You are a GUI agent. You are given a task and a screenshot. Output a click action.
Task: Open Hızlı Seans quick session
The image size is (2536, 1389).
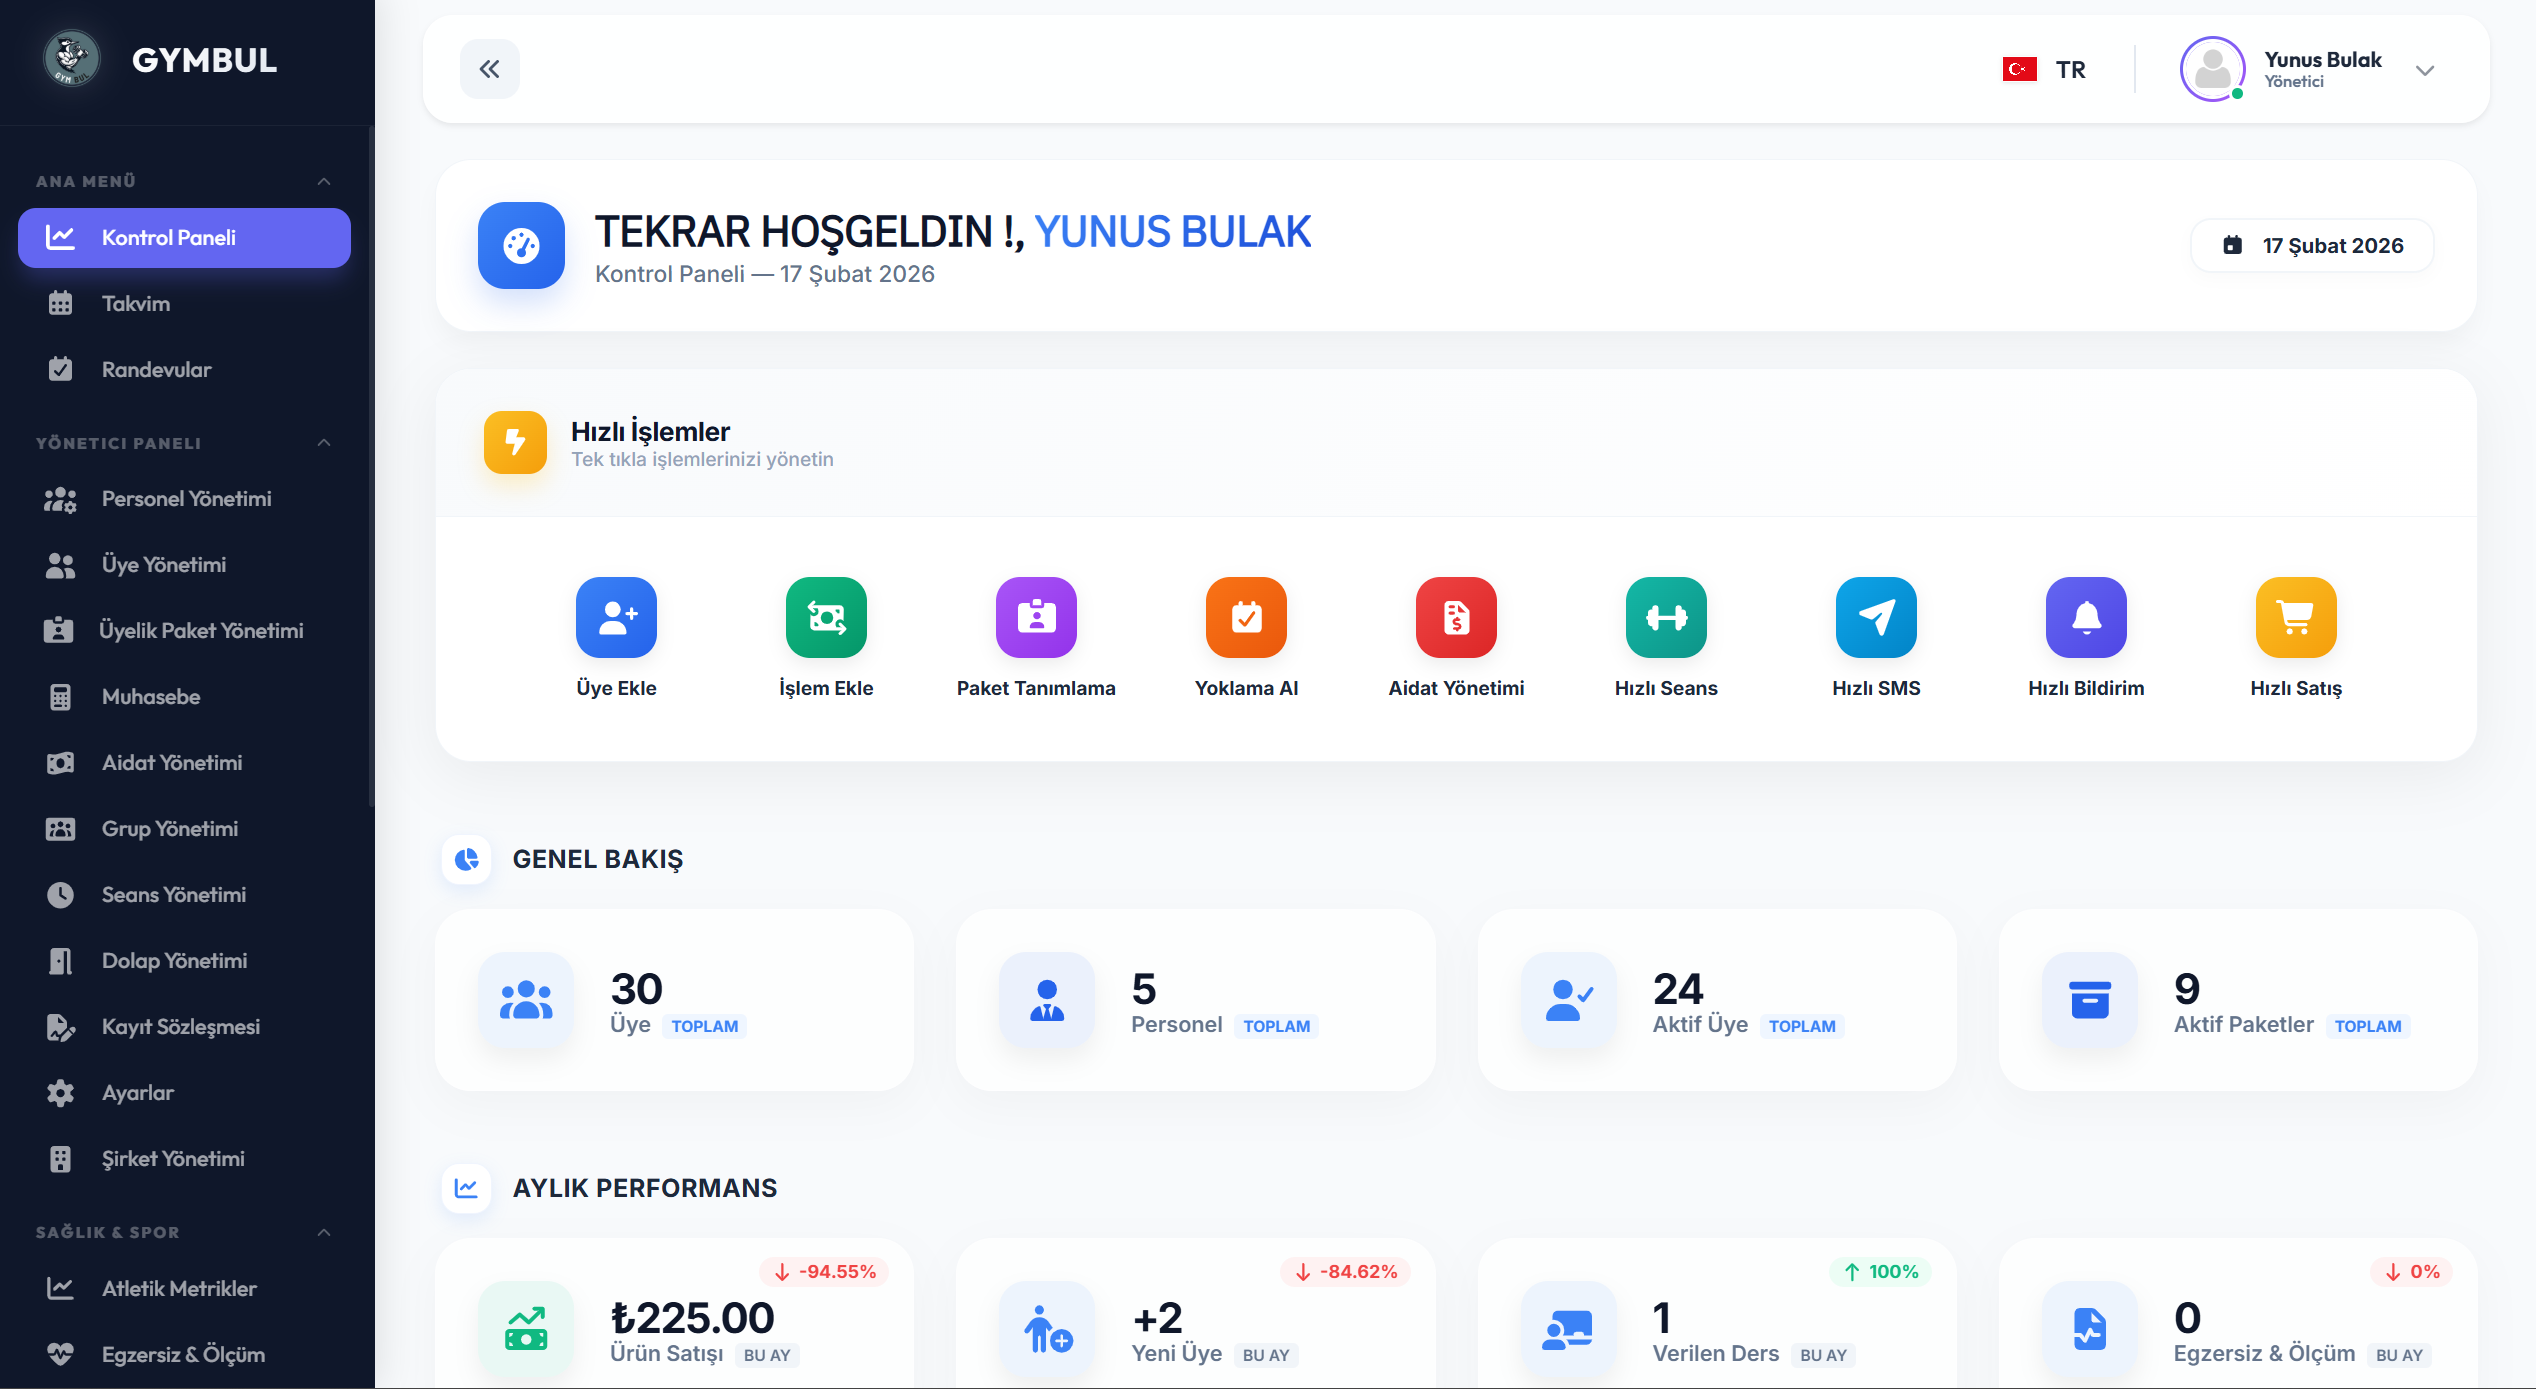click(x=1665, y=635)
